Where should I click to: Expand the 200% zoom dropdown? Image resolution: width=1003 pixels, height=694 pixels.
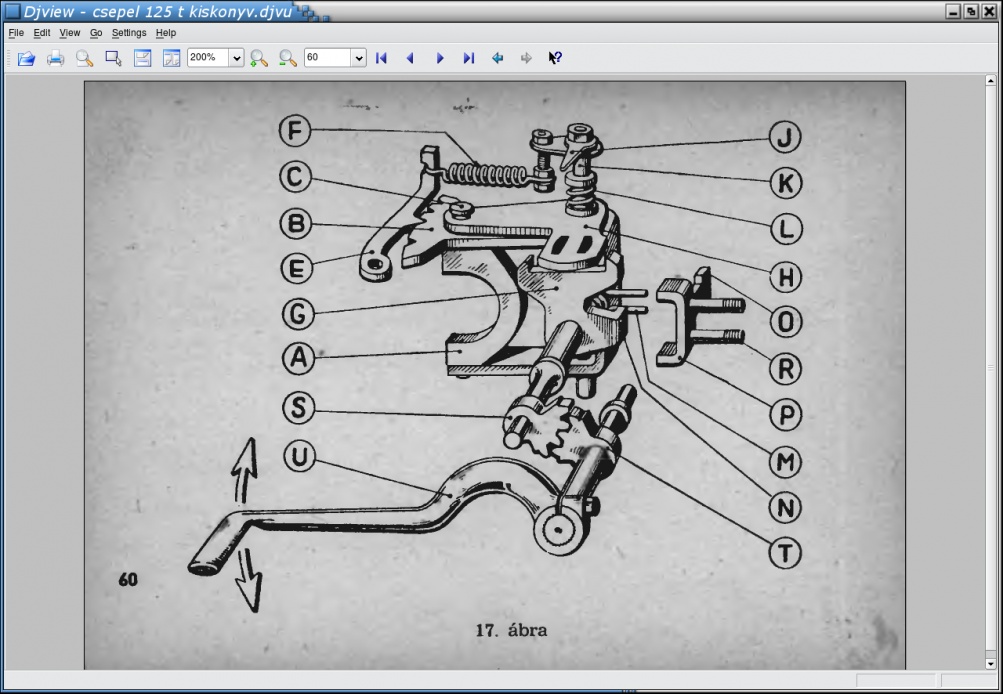237,58
